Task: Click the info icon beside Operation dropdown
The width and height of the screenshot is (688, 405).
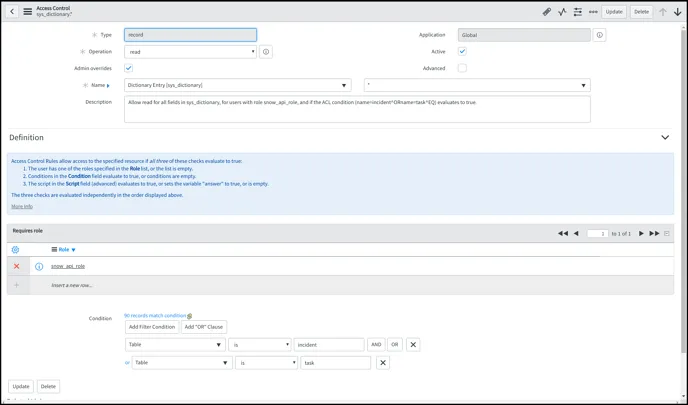Action: click(266, 52)
